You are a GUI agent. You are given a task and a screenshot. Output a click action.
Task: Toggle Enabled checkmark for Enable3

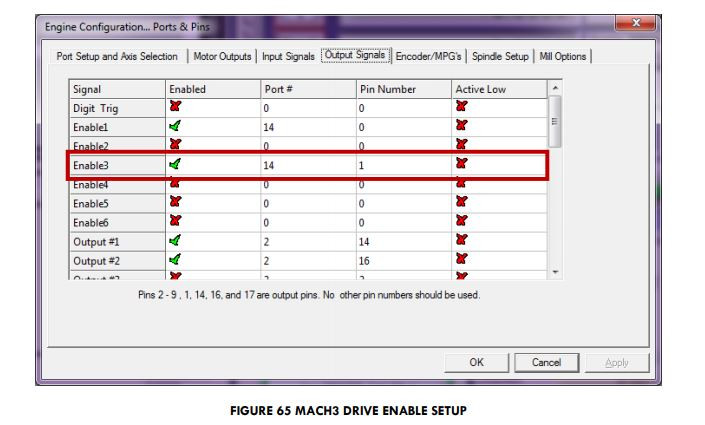point(175,164)
